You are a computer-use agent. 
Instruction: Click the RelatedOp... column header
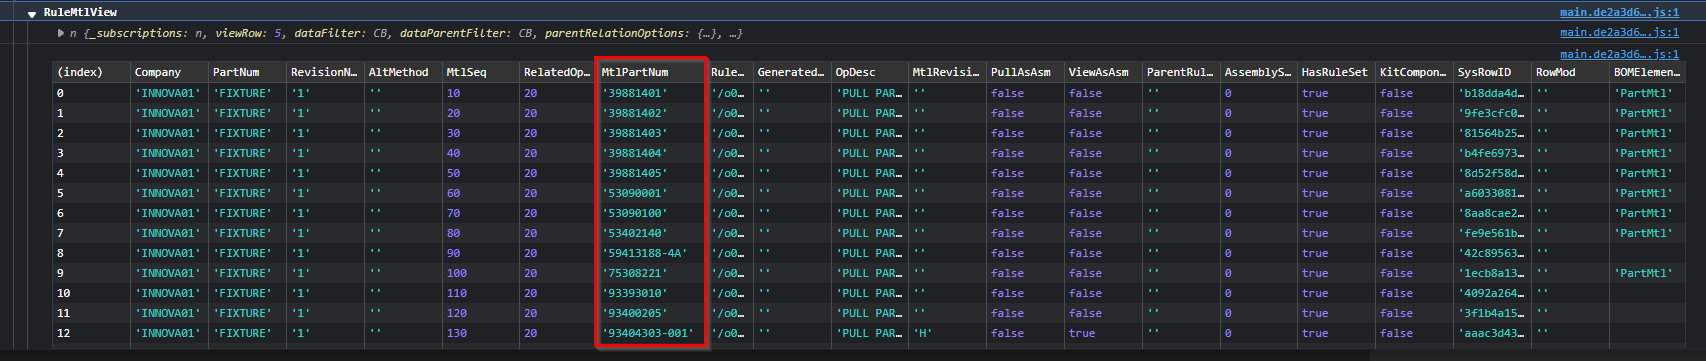coord(559,72)
